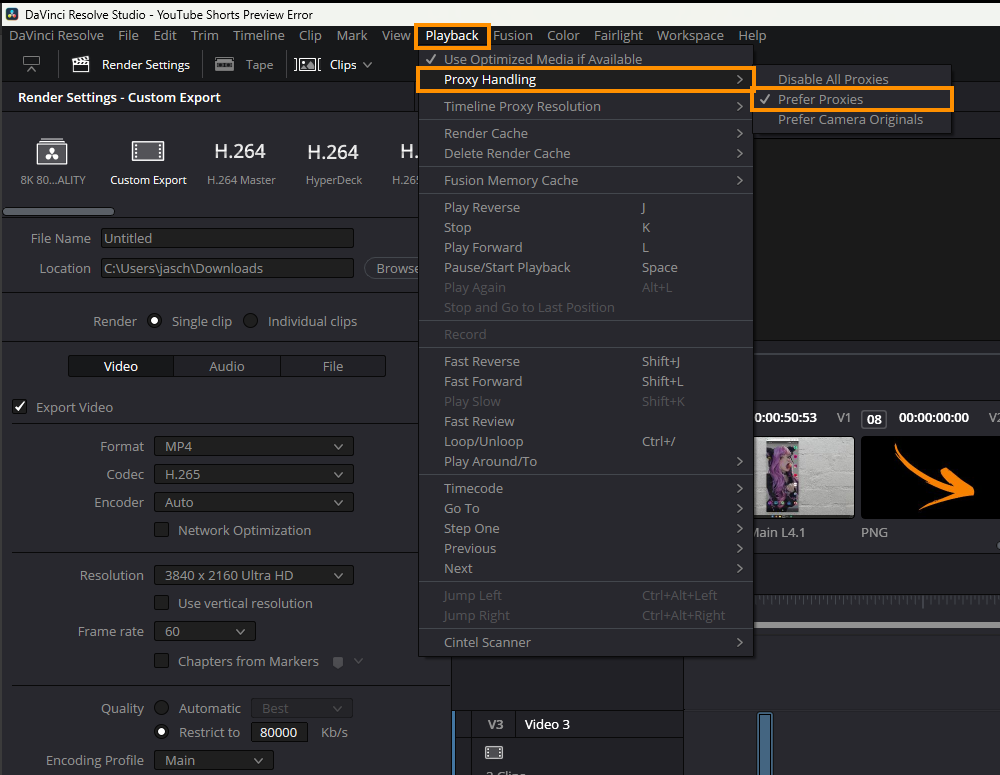The width and height of the screenshot is (1000, 775).
Task: Select Prefer Proxies option
Action: 852,100
